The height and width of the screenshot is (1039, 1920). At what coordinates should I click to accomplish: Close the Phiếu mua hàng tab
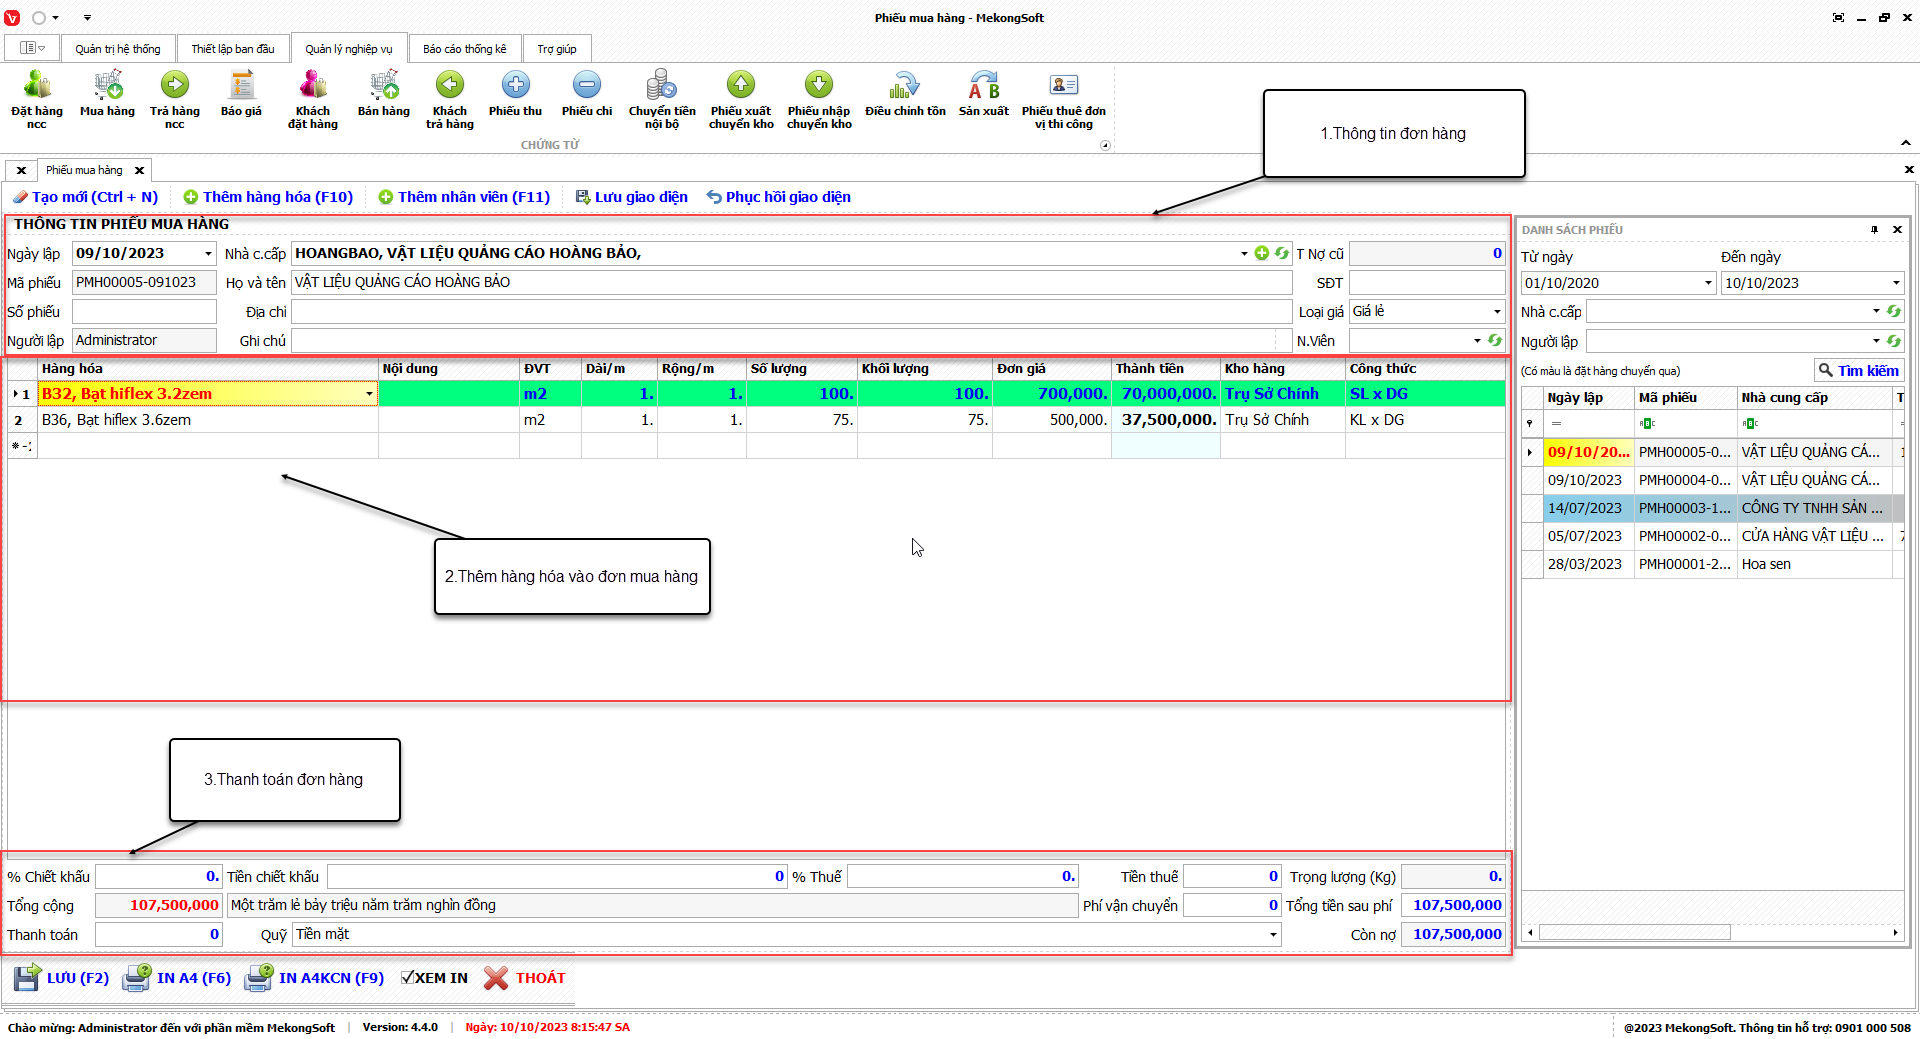[140, 170]
